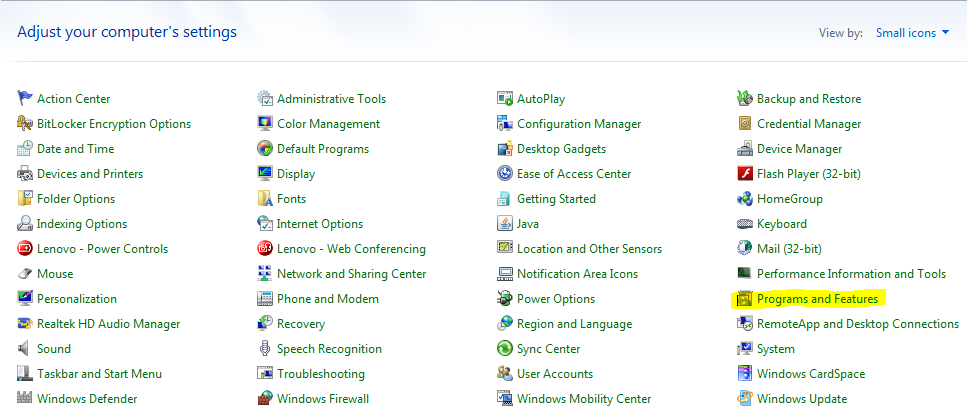
Task: Click the Network and Sharing Center icon
Action: click(265, 273)
